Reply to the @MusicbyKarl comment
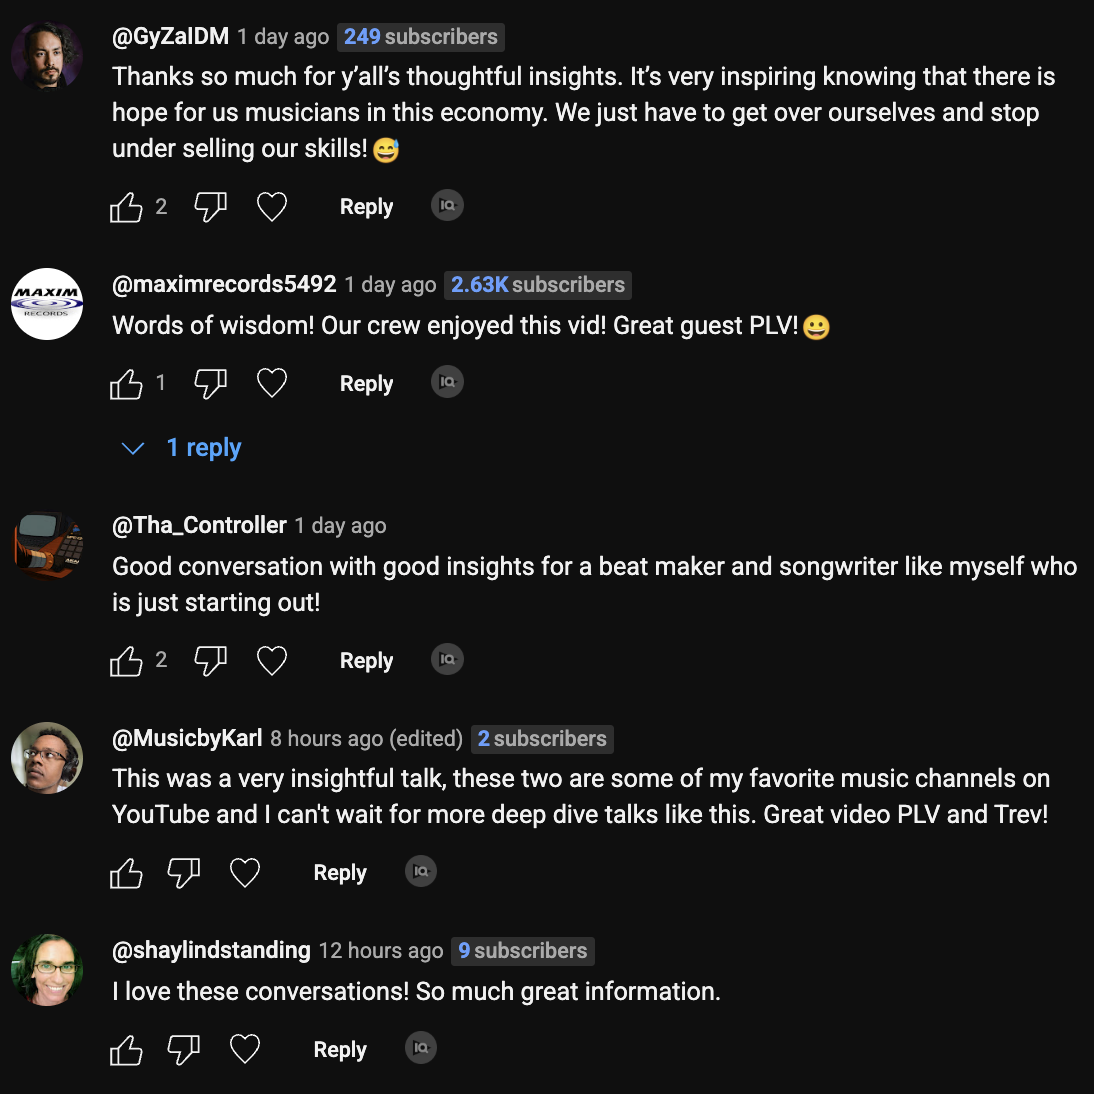The width and height of the screenshot is (1094, 1094). pyautogui.click(x=340, y=873)
